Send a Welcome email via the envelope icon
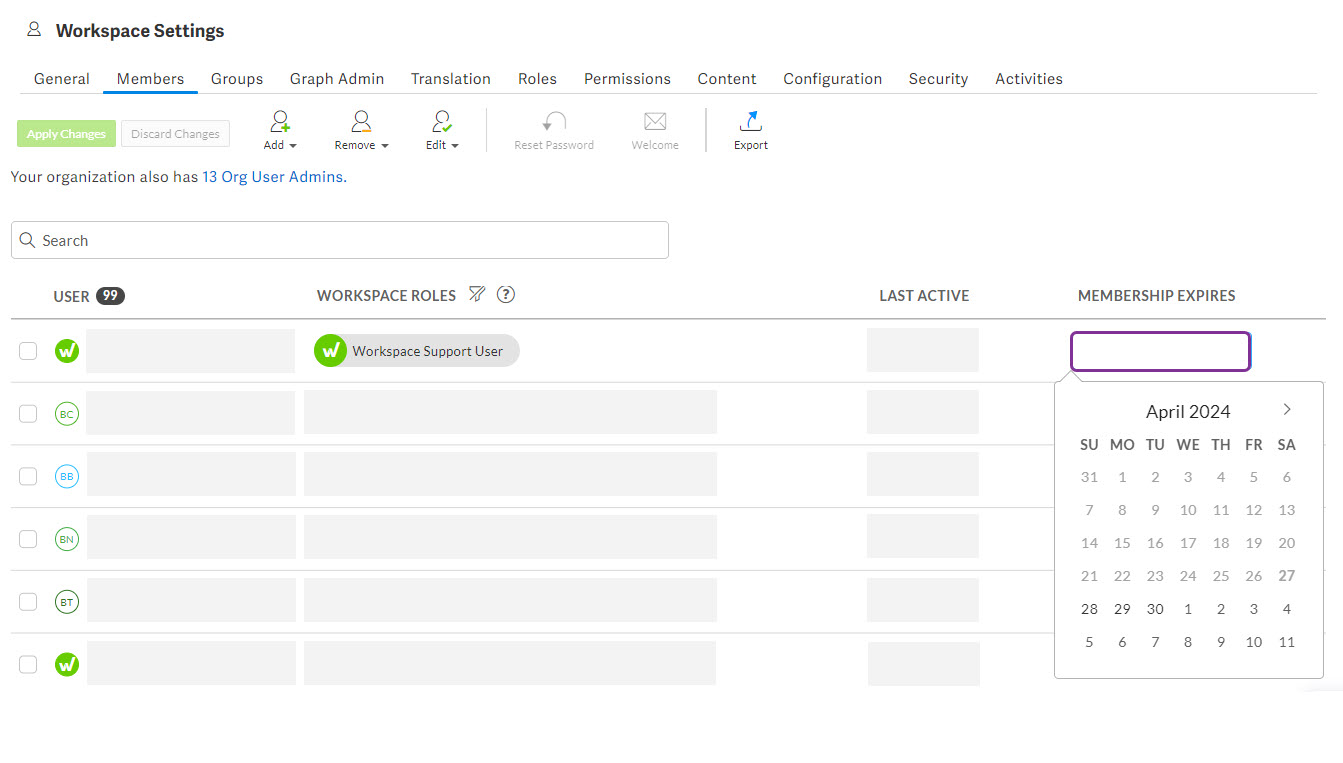This screenshot has height=763, width=1343. point(654,122)
